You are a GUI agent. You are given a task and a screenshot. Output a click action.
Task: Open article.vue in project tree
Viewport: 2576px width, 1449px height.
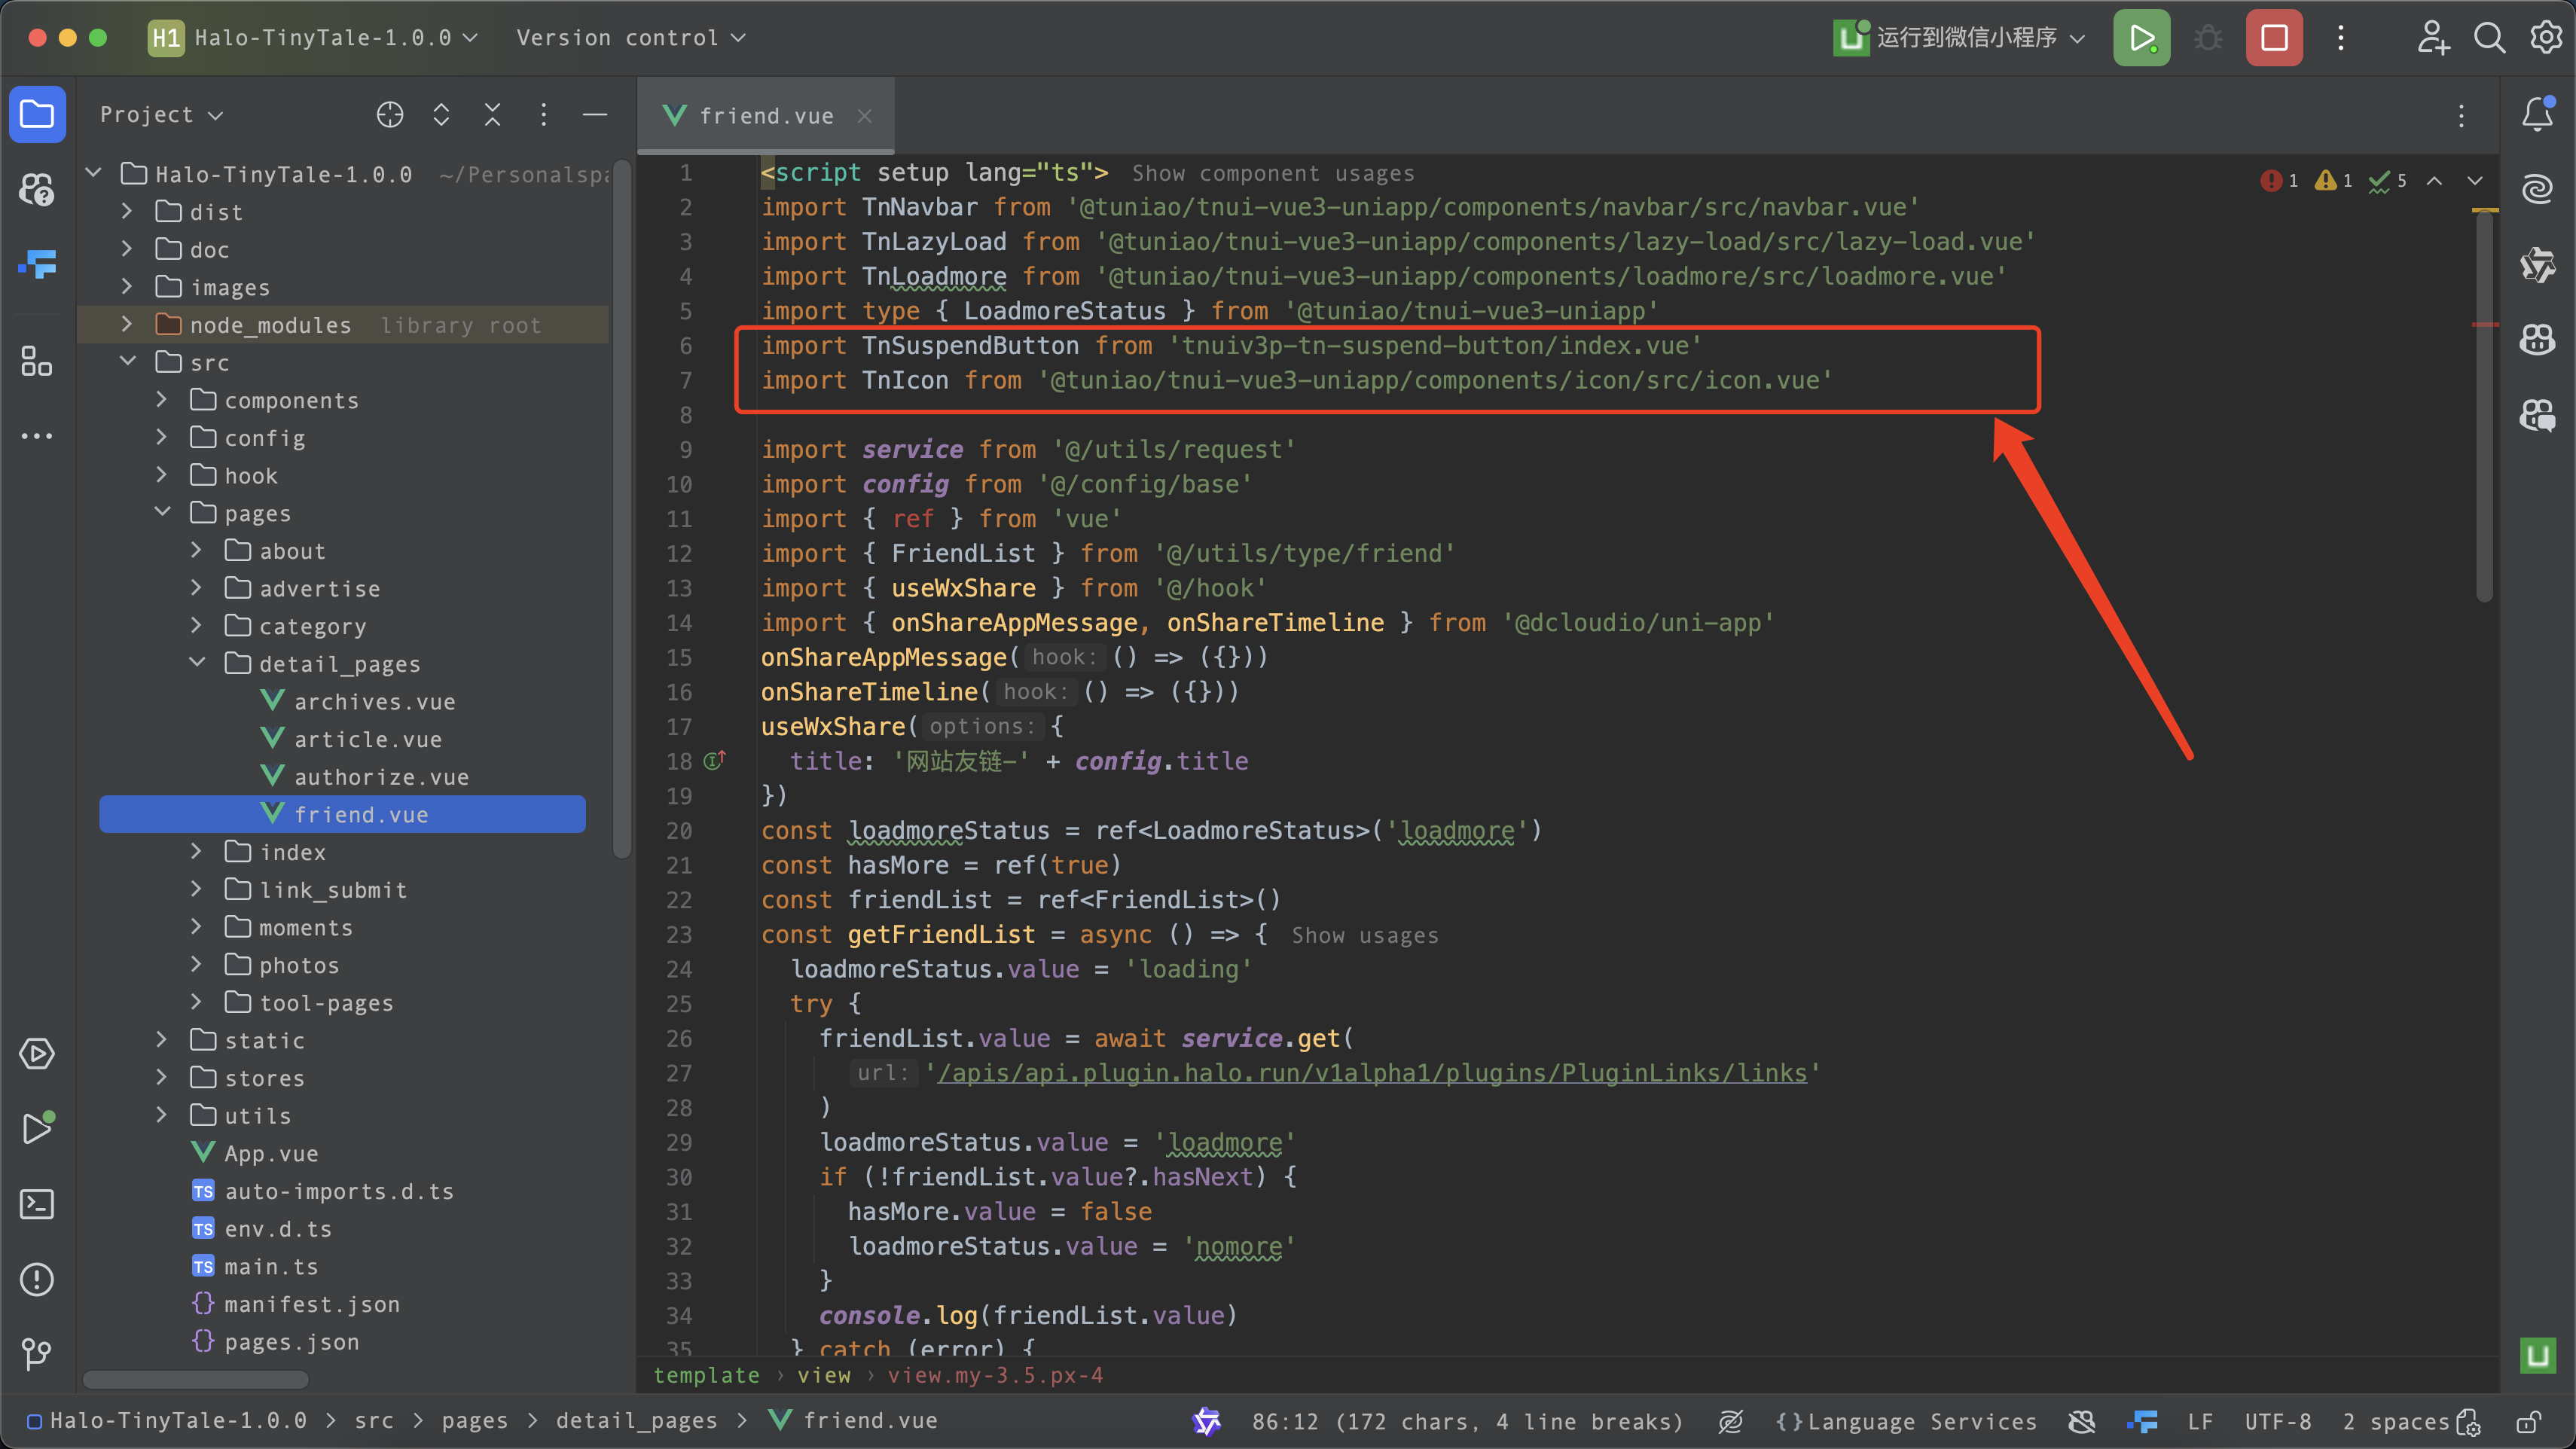point(367,739)
